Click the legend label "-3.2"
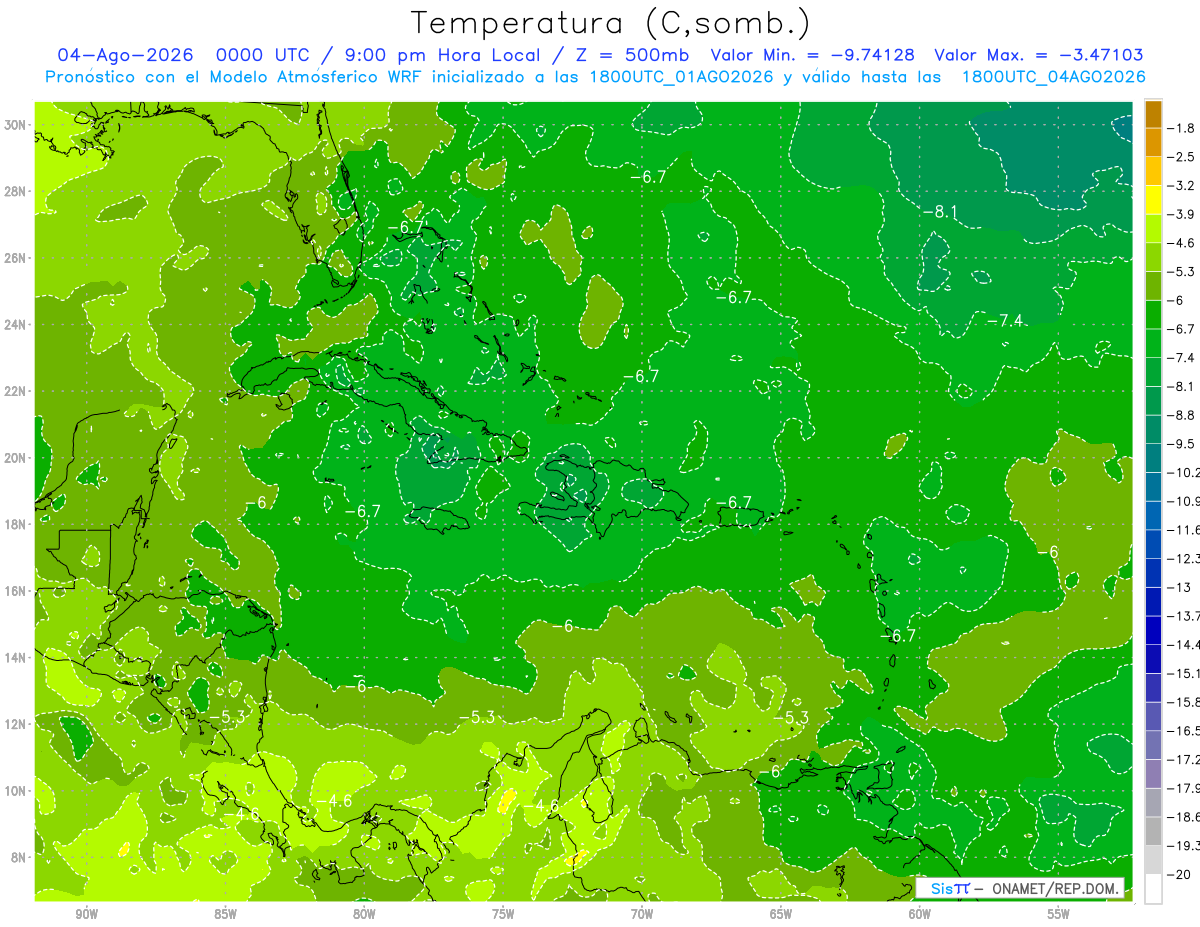The width and height of the screenshot is (1200, 927). [1181, 186]
